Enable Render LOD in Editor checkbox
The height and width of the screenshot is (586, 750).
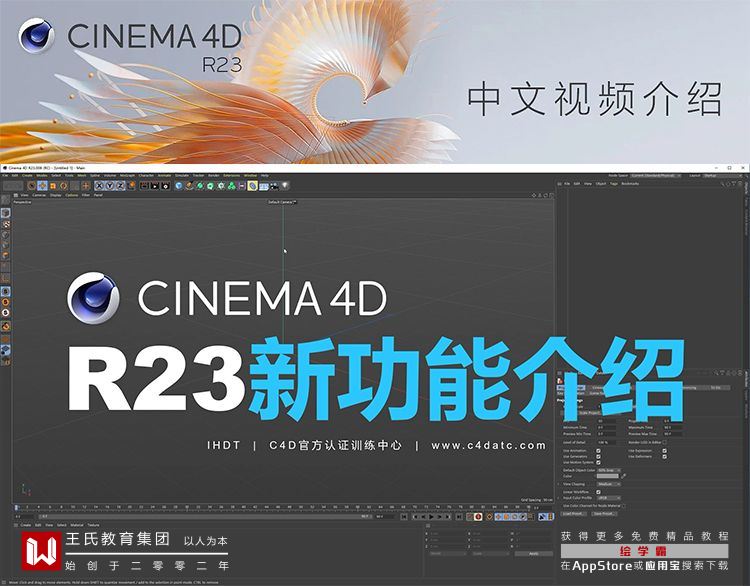664,442
